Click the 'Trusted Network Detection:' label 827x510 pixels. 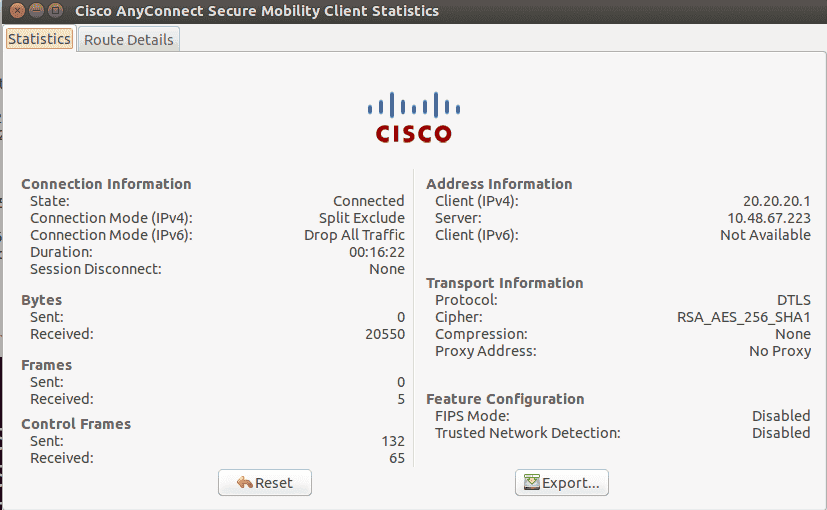tap(528, 432)
